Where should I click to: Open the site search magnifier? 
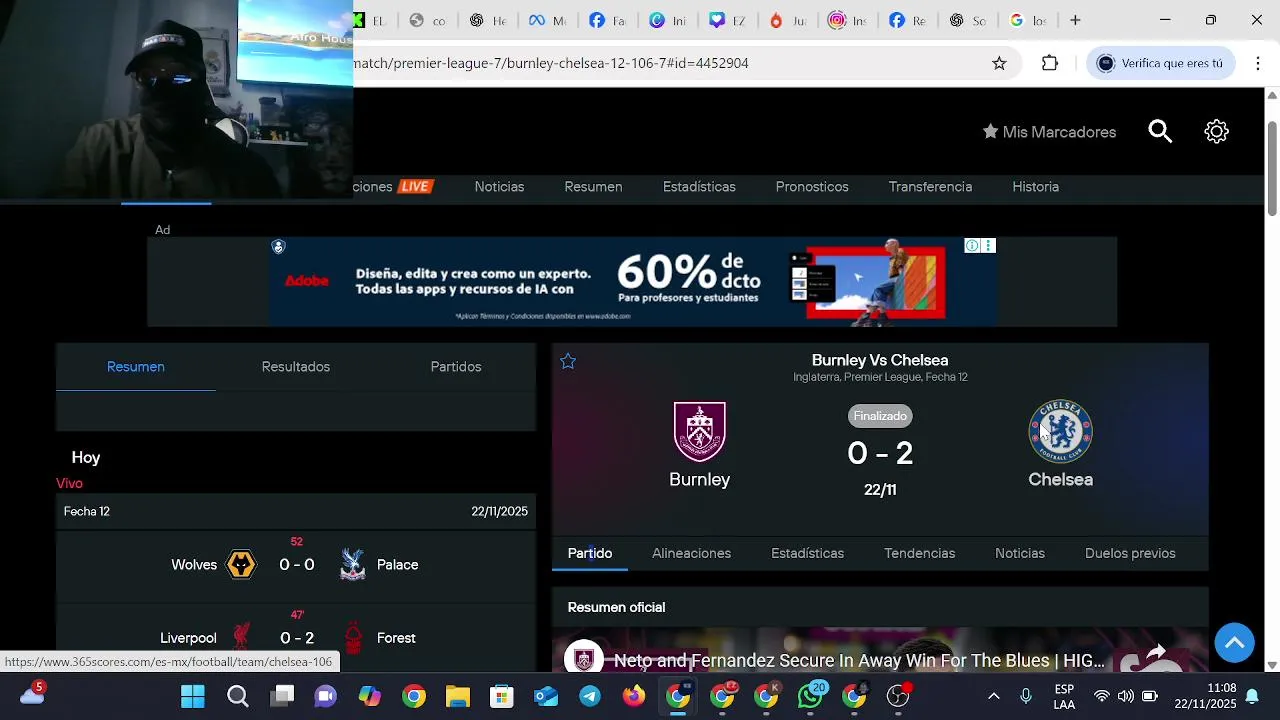[1160, 132]
